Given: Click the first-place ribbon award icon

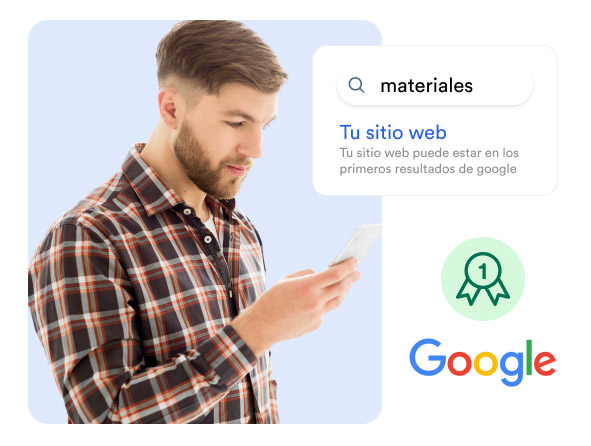Looking at the screenshot, I should (483, 279).
